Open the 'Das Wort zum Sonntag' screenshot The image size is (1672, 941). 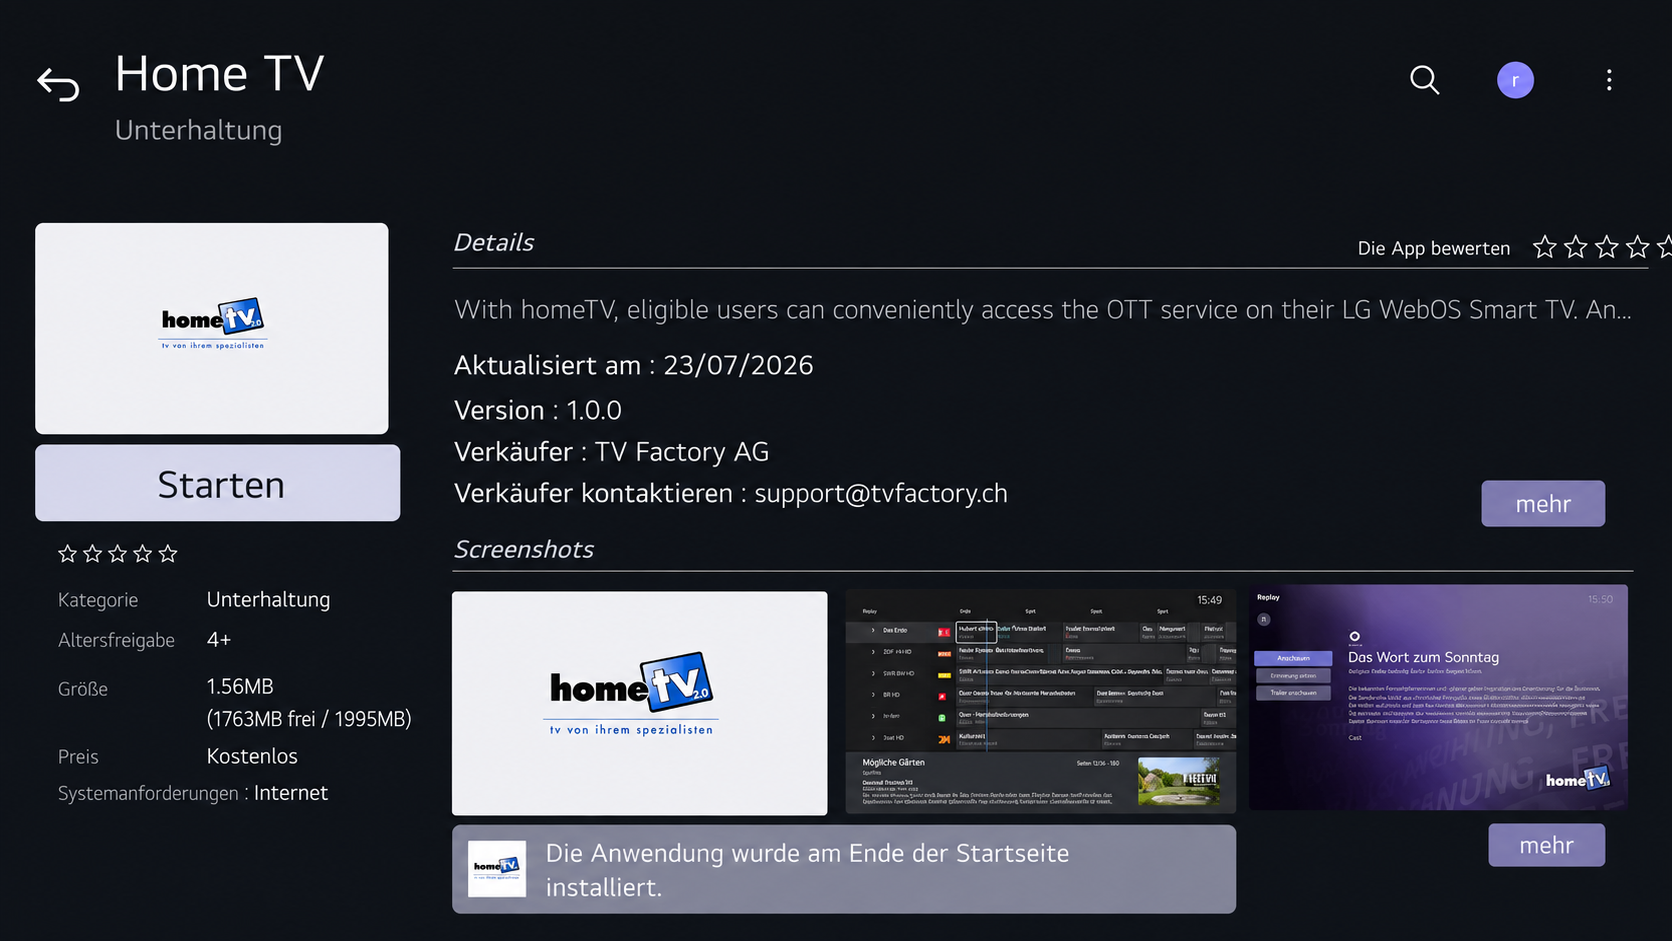1438,697
